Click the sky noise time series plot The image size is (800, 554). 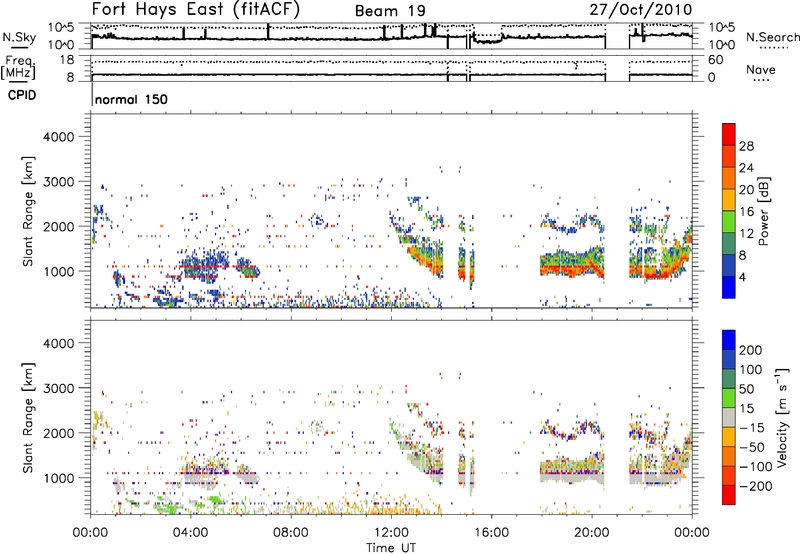(392, 36)
